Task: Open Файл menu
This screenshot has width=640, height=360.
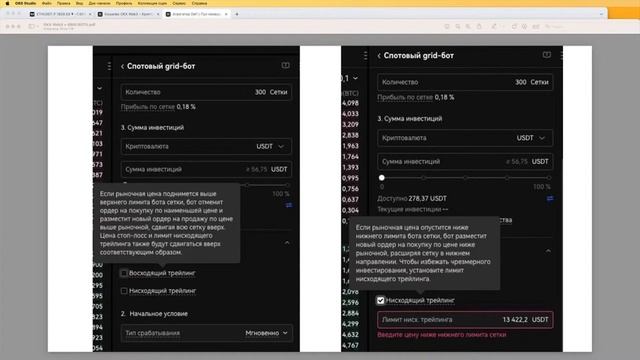Action: click(47, 3)
